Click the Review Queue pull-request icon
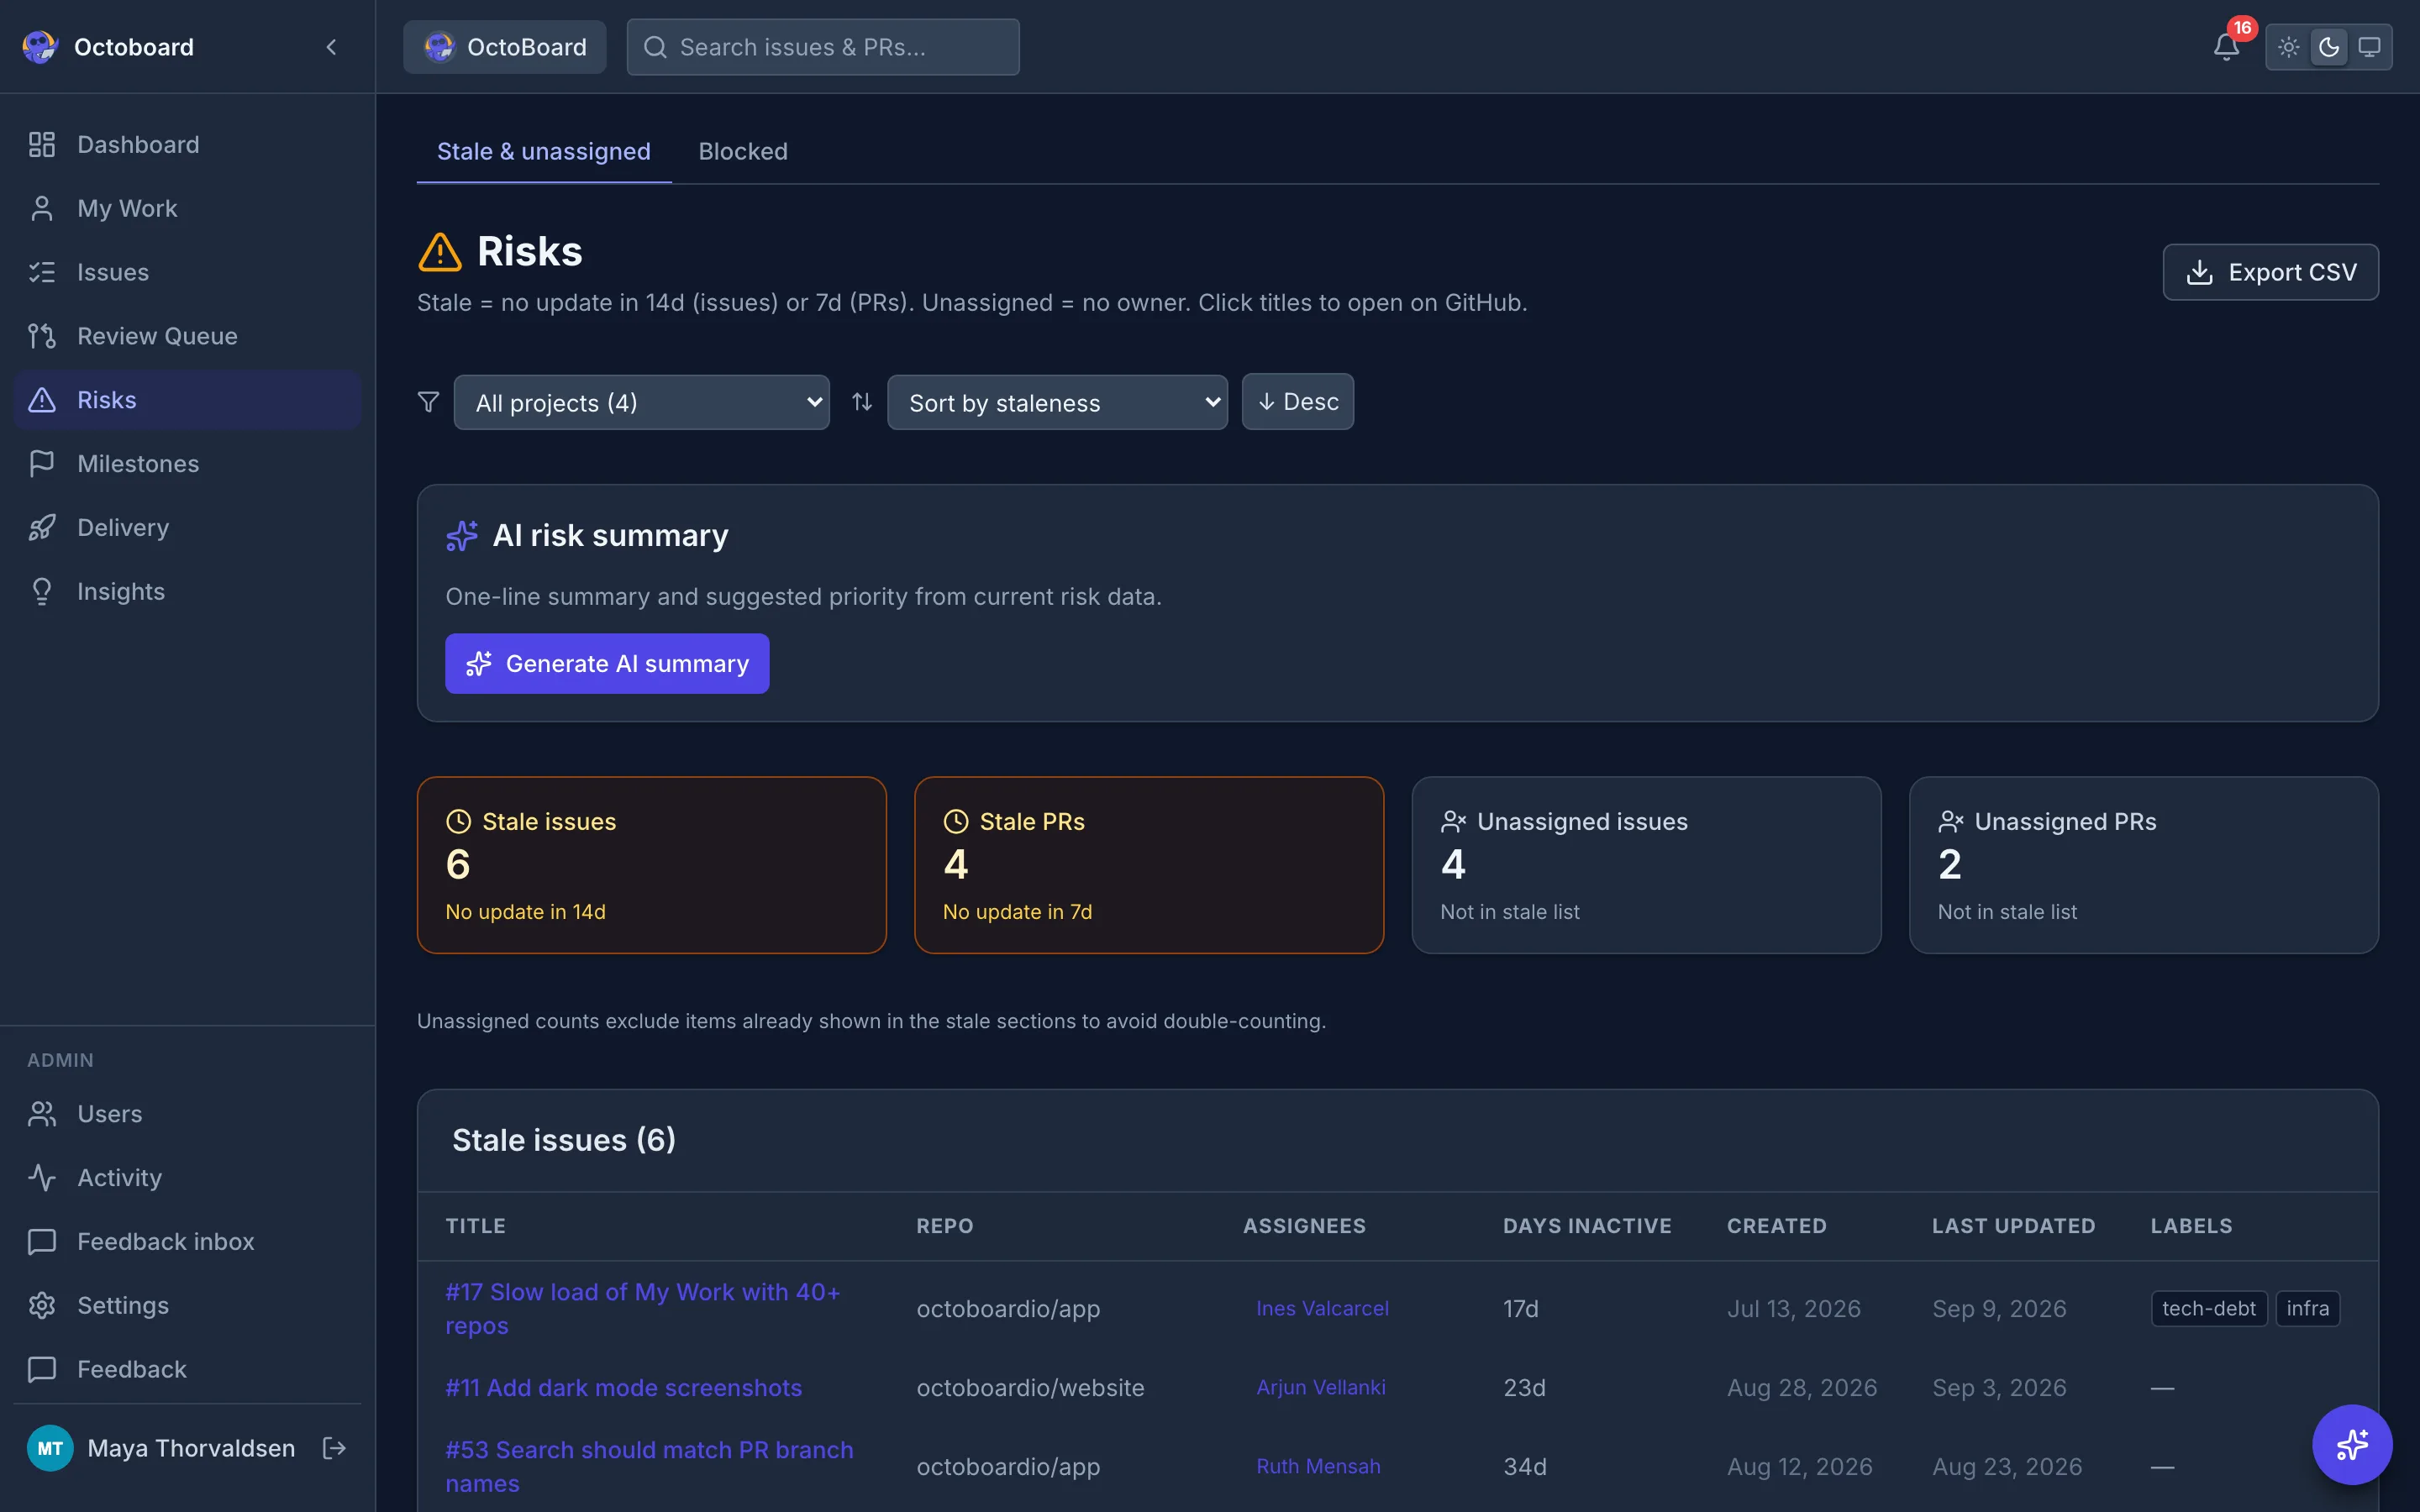The width and height of the screenshot is (2420, 1512). coord(42,336)
